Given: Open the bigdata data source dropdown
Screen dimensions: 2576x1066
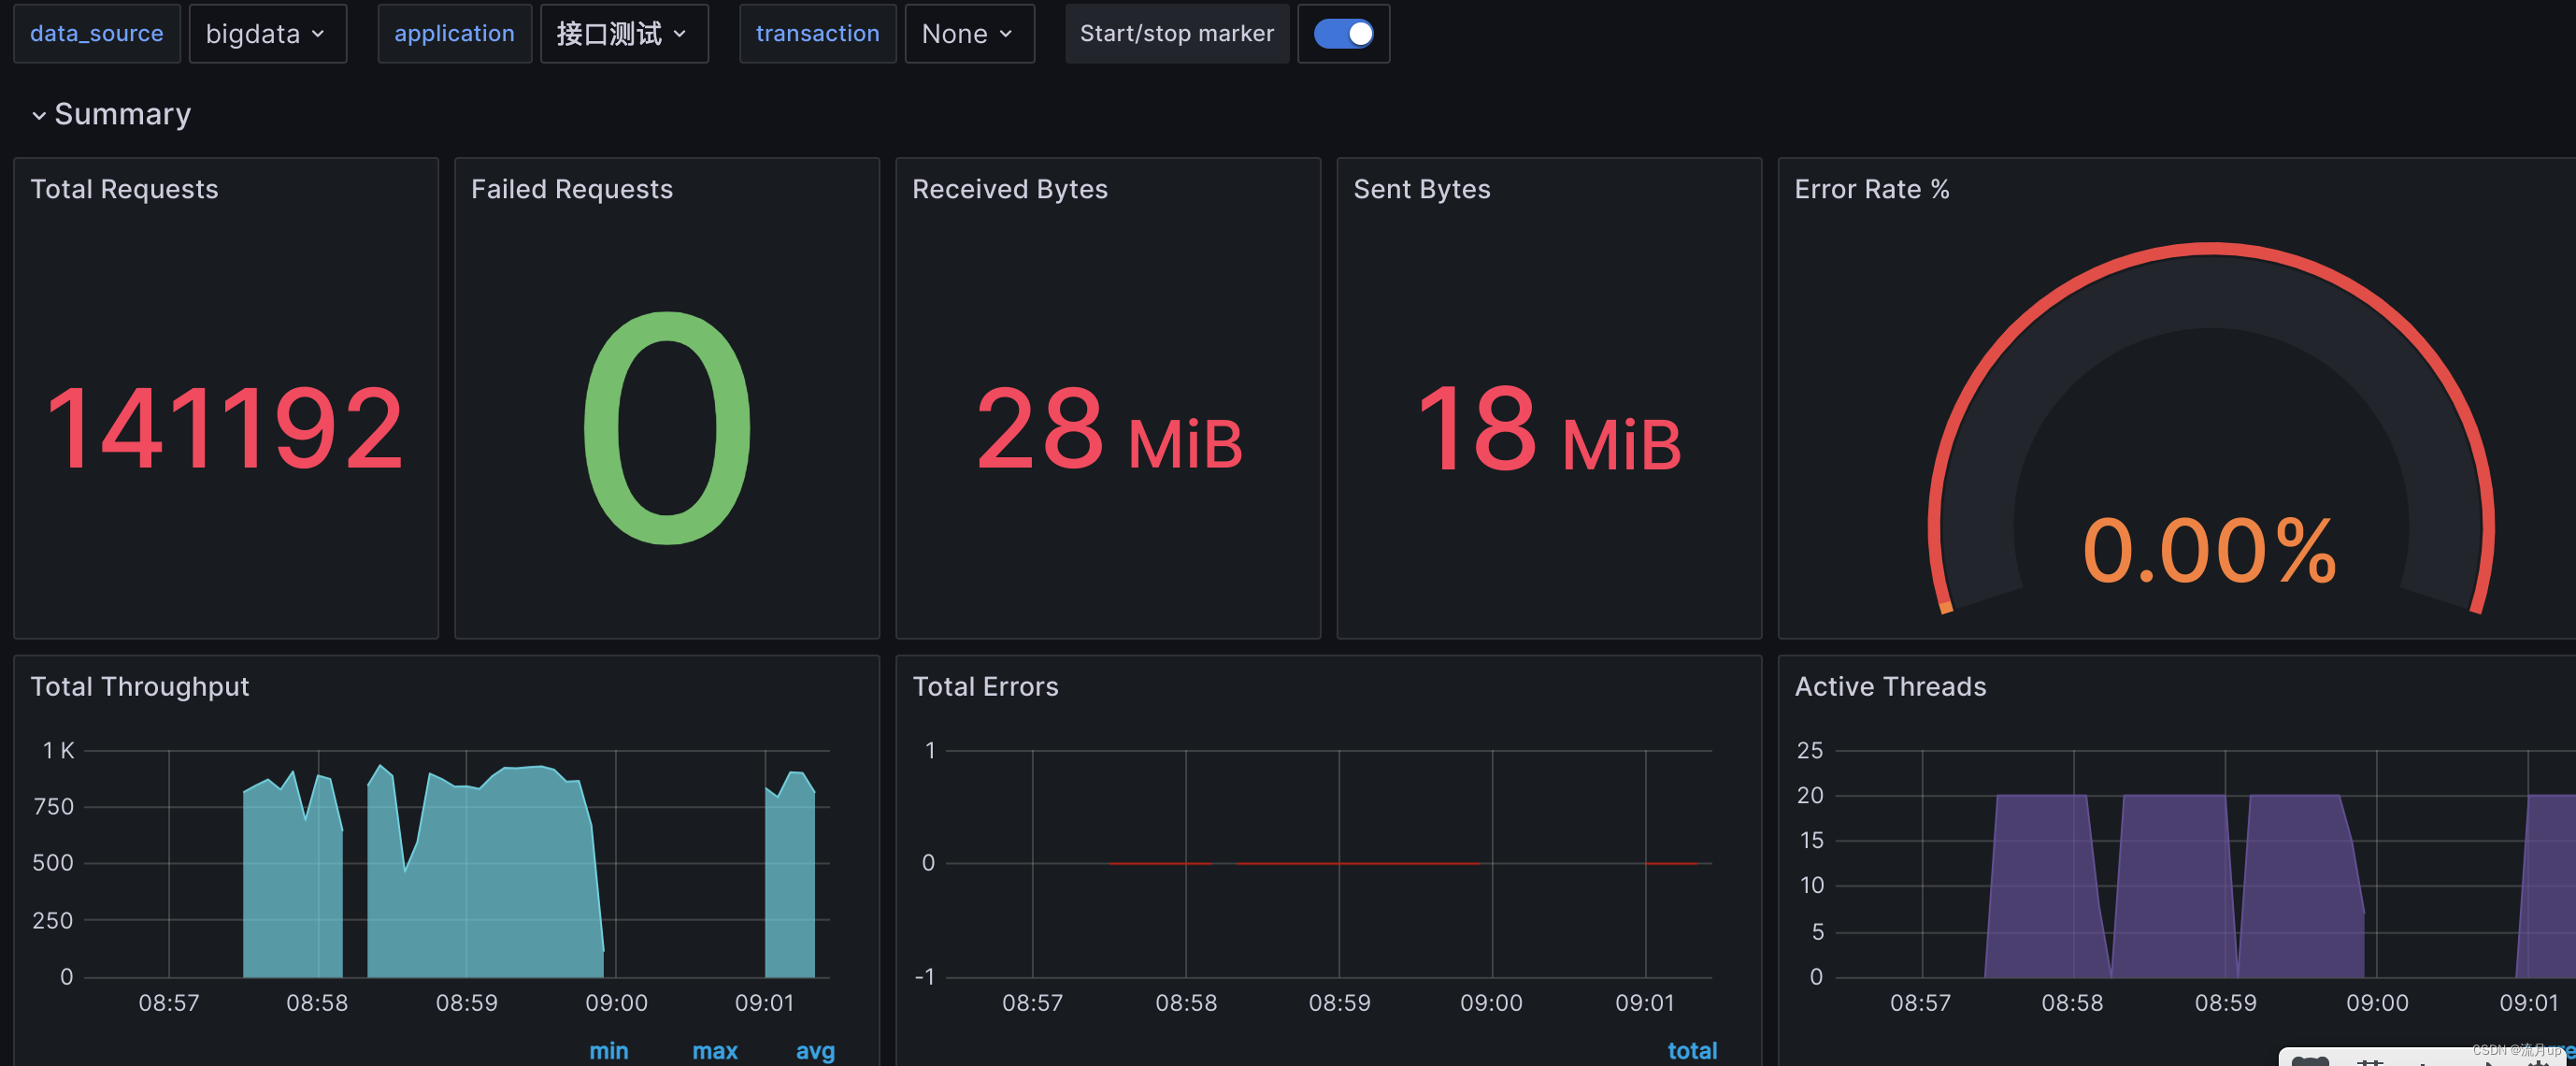Looking at the screenshot, I should click(267, 33).
